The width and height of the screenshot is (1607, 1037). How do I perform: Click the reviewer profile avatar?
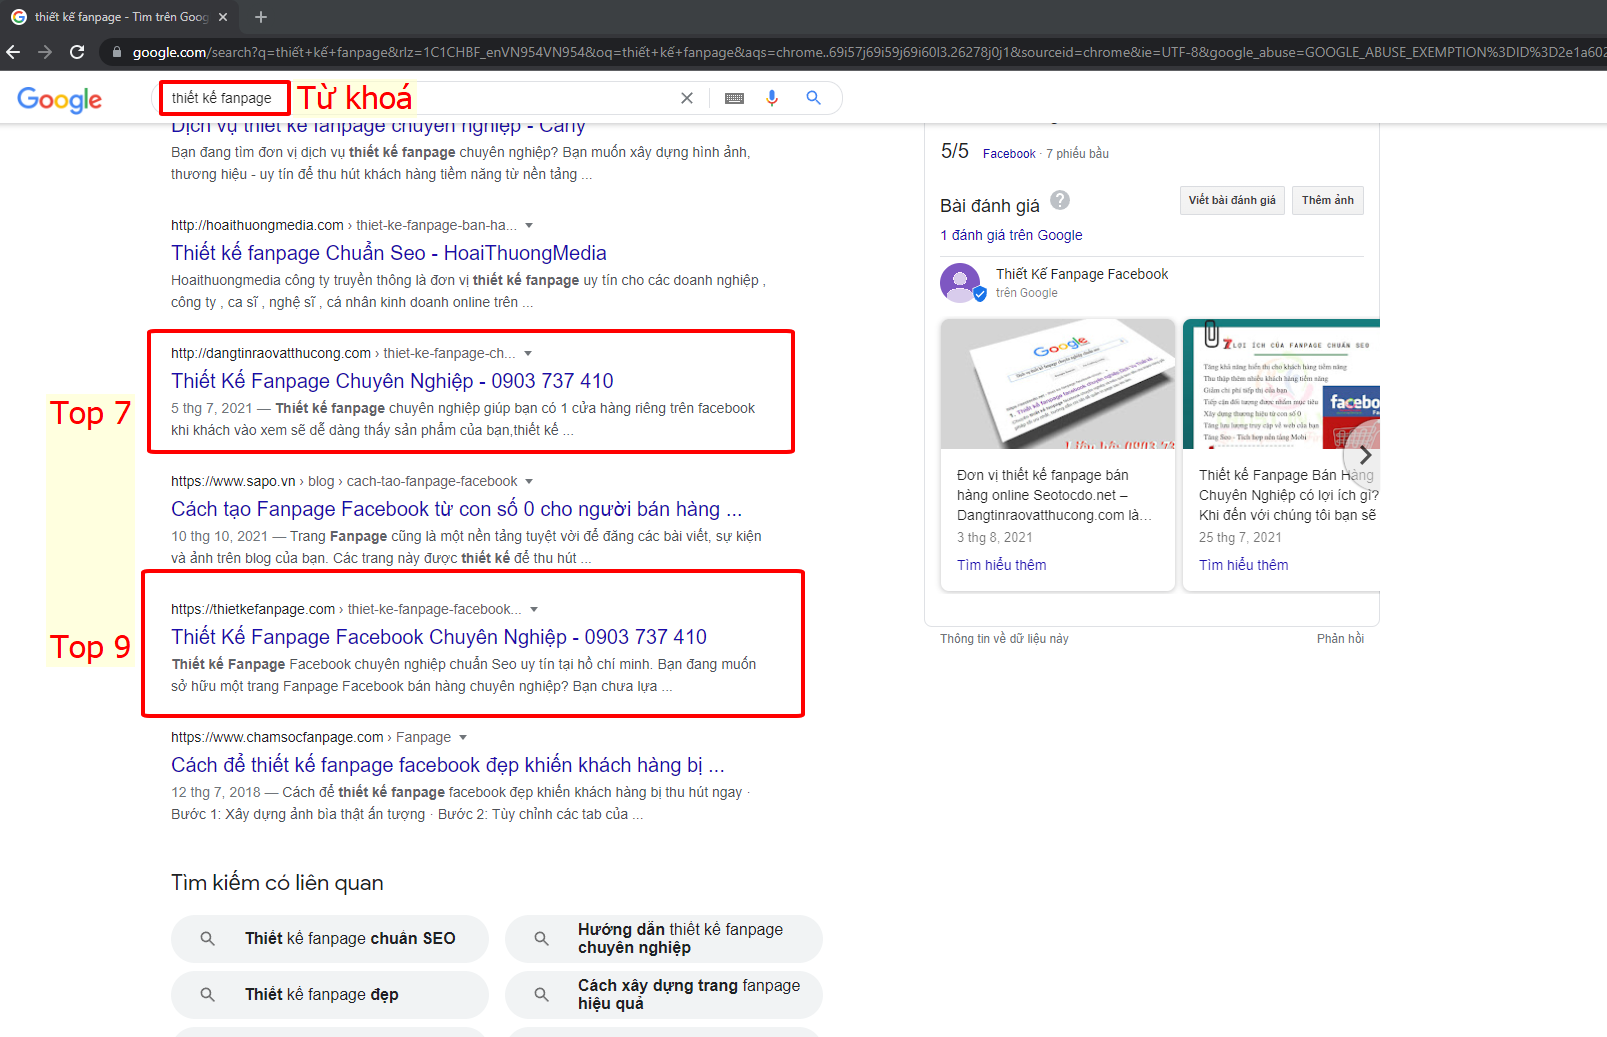tap(960, 283)
